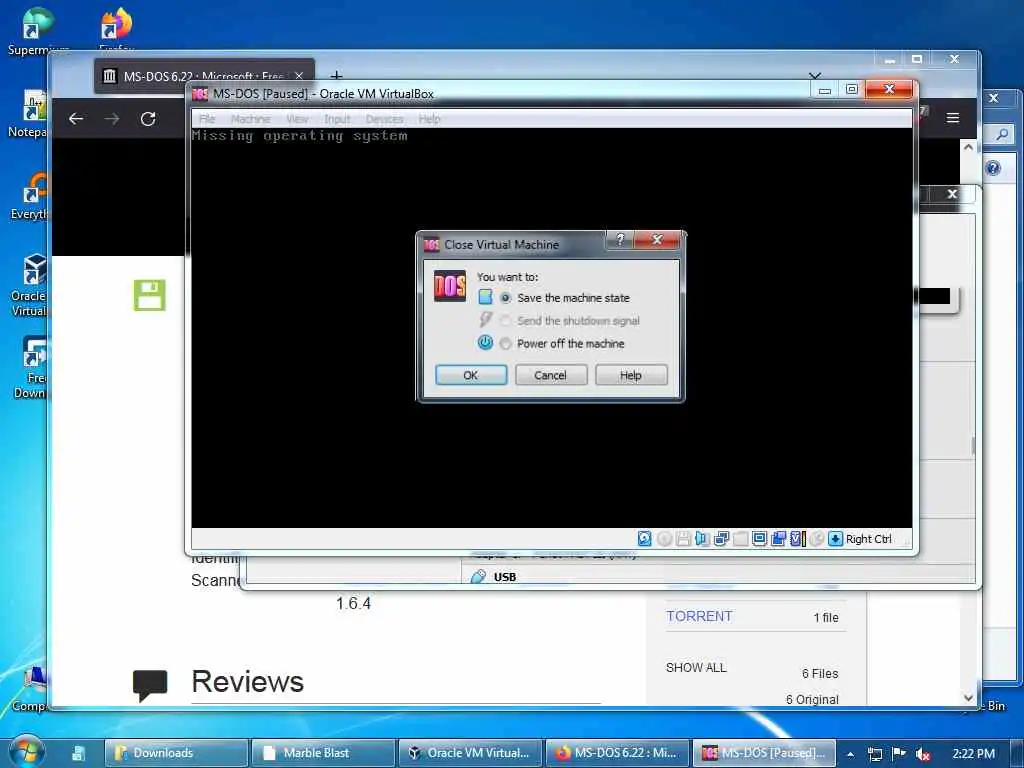This screenshot has height=768, width=1024.
Task: Click the V virtualization features icon in status bar
Action: (797, 539)
